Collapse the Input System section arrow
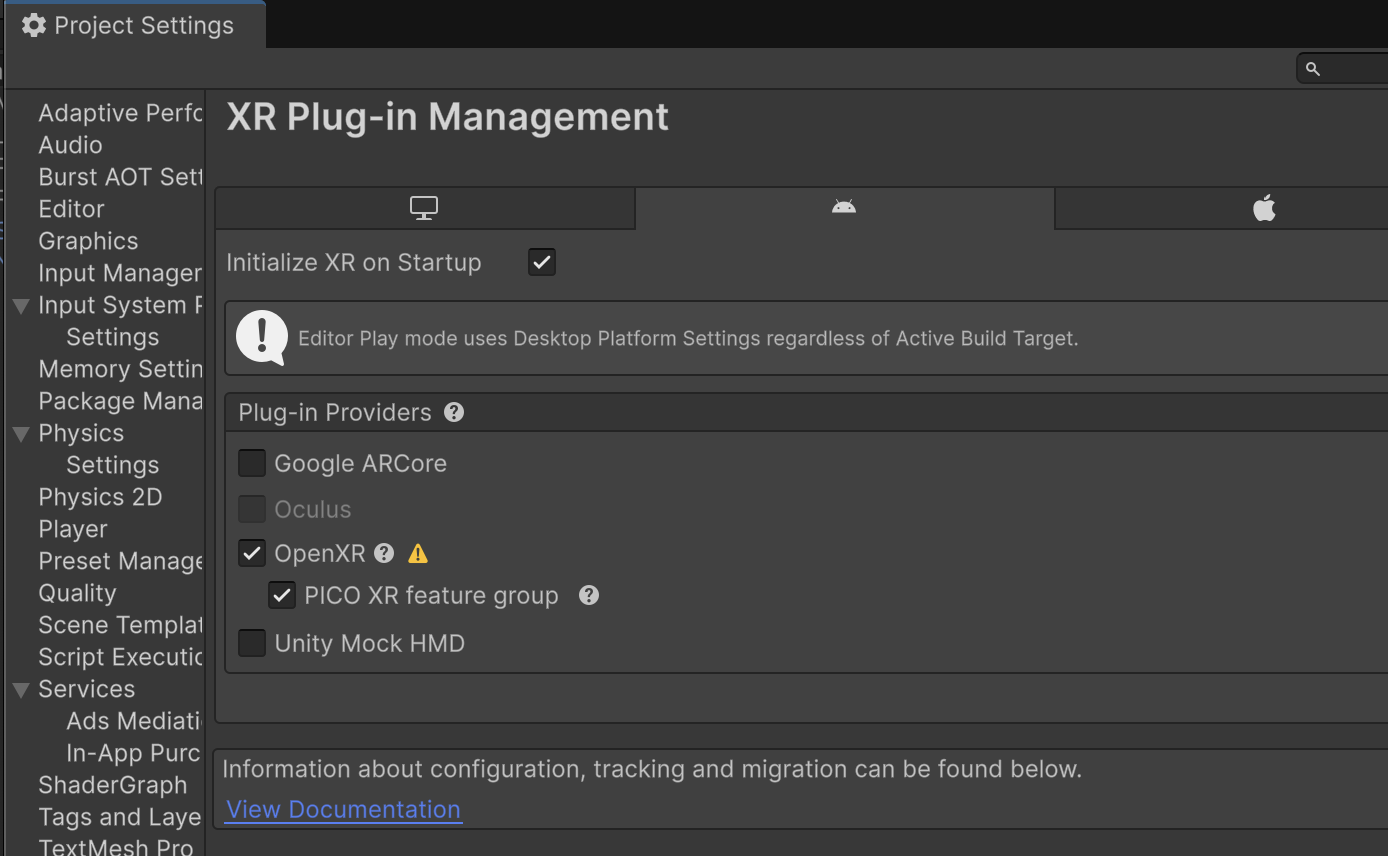 (20, 305)
